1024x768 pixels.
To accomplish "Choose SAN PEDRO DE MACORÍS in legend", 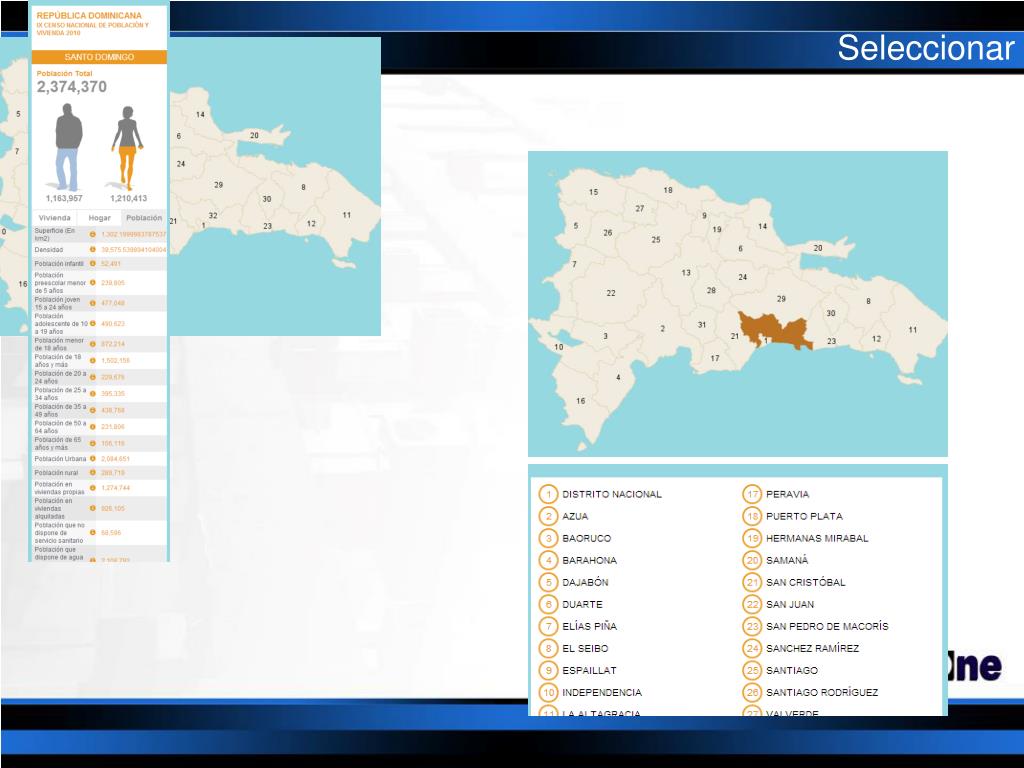I will click(827, 627).
